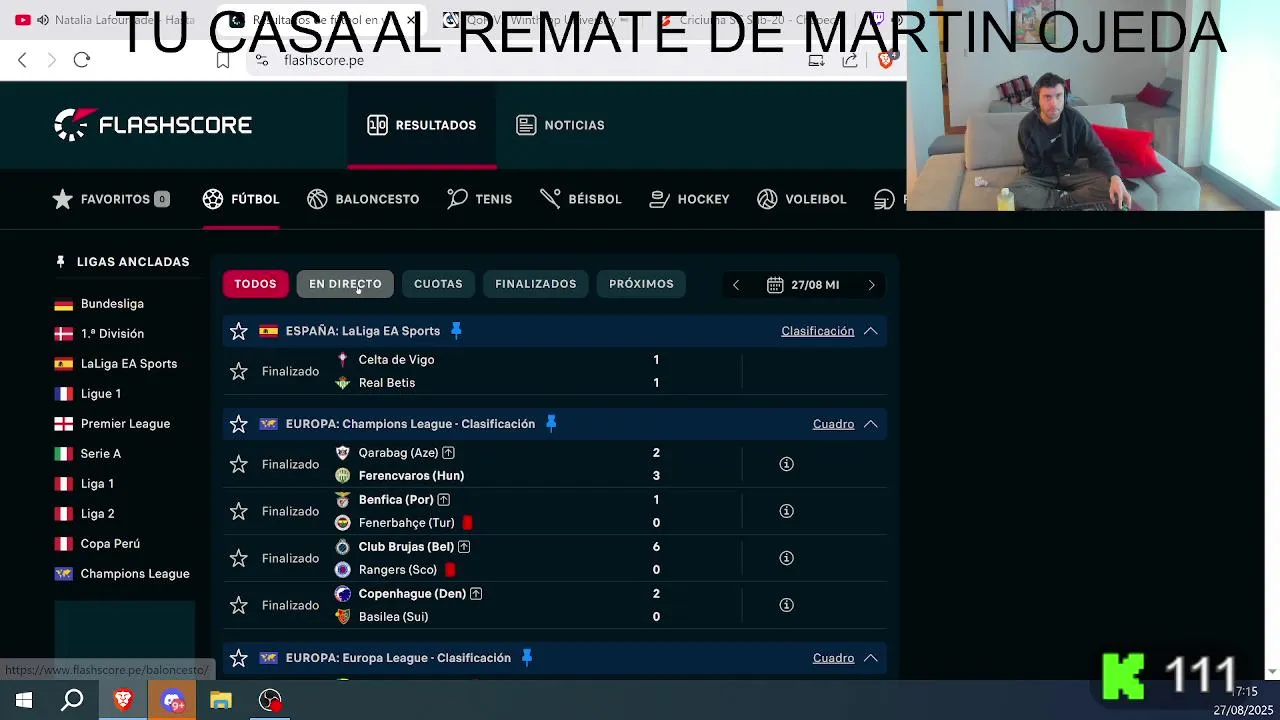
Task: Favorite the Copenhague vs Basilea match
Action: coord(238,605)
